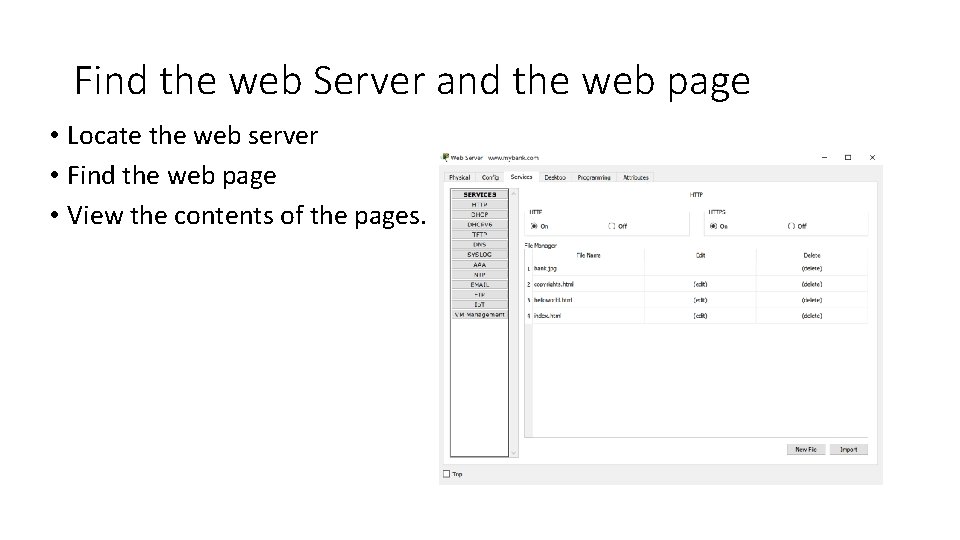
Task: Edit the index.html file
Action: (700, 316)
